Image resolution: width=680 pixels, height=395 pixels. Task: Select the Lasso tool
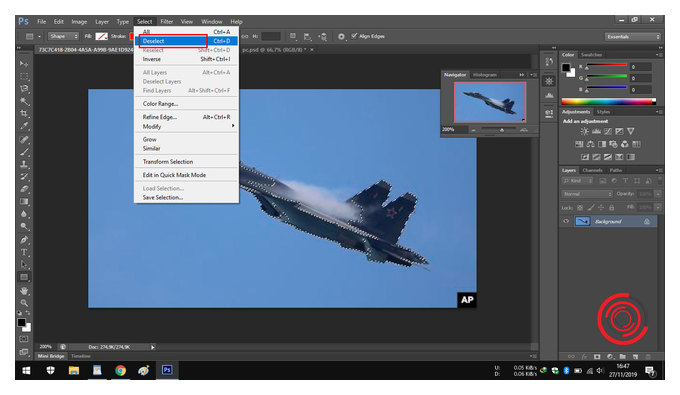(24, 89)
